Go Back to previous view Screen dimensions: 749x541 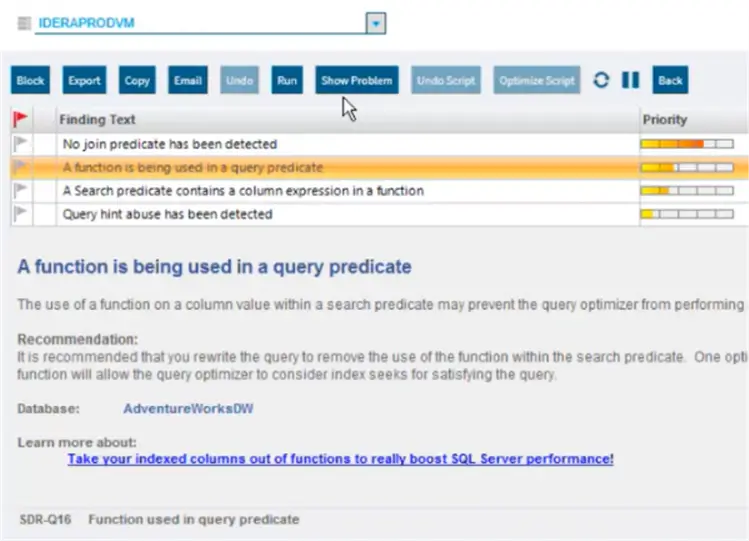670,80
